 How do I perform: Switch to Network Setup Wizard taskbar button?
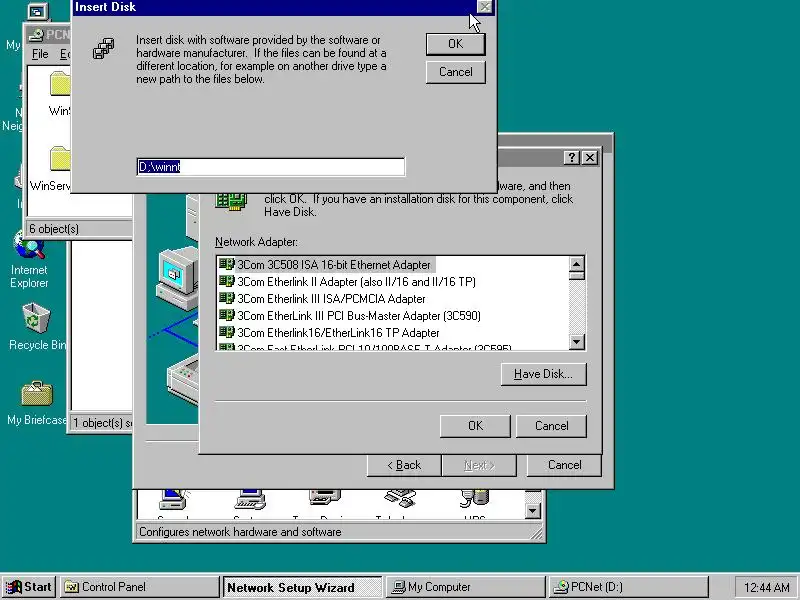pos(302,587)
